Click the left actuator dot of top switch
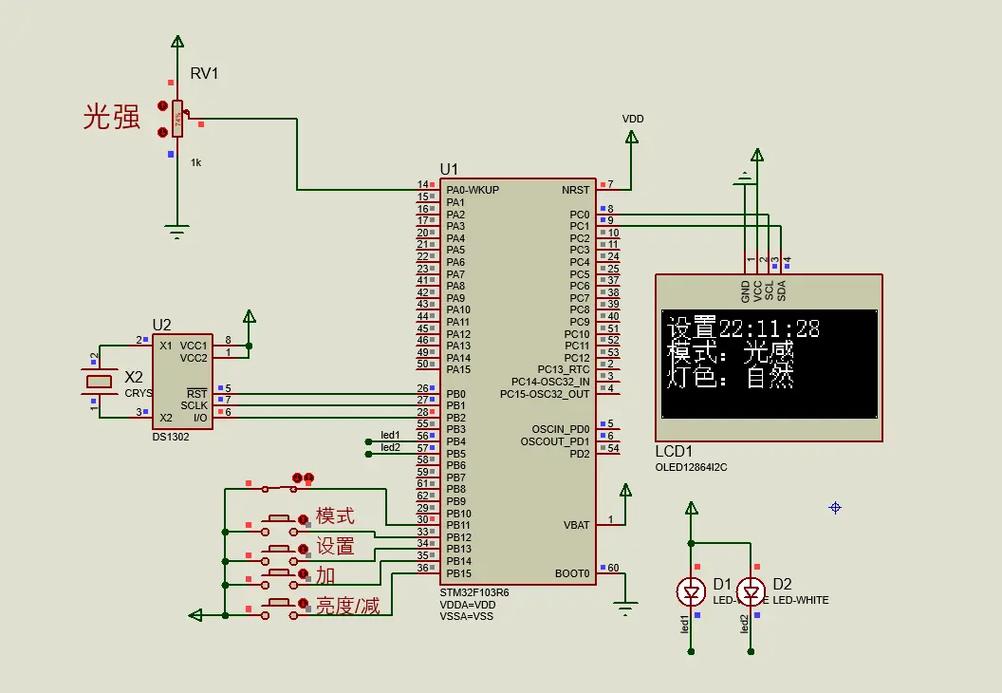The width and height of the screenshot is (1002, 693). [x=297, y=478]
